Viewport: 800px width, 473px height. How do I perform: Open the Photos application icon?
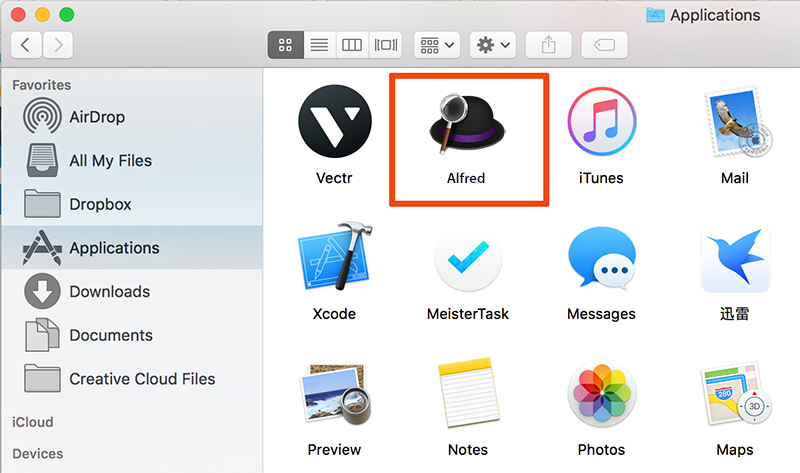(x=602, y=393)
